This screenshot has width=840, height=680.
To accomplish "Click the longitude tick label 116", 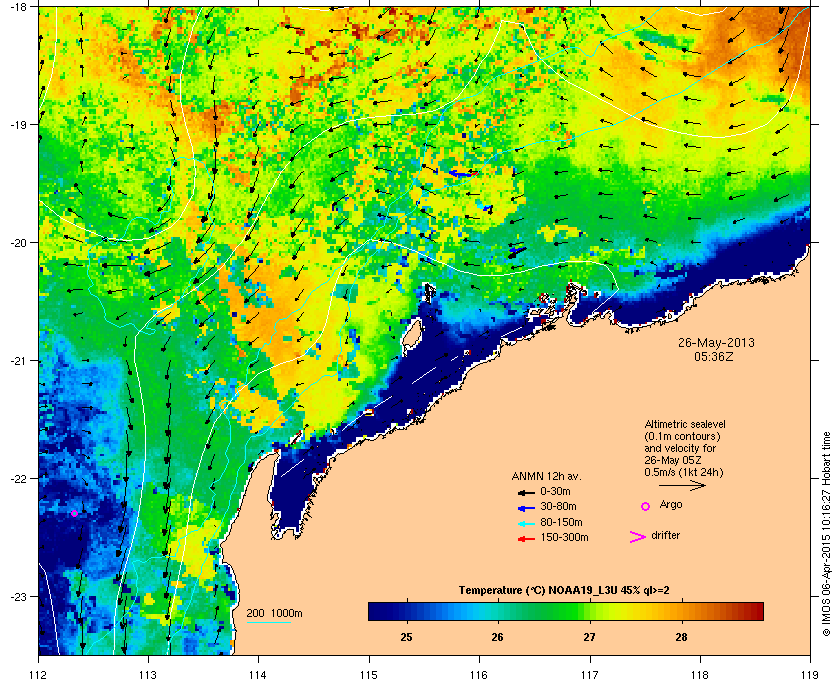I will (479, 675).
